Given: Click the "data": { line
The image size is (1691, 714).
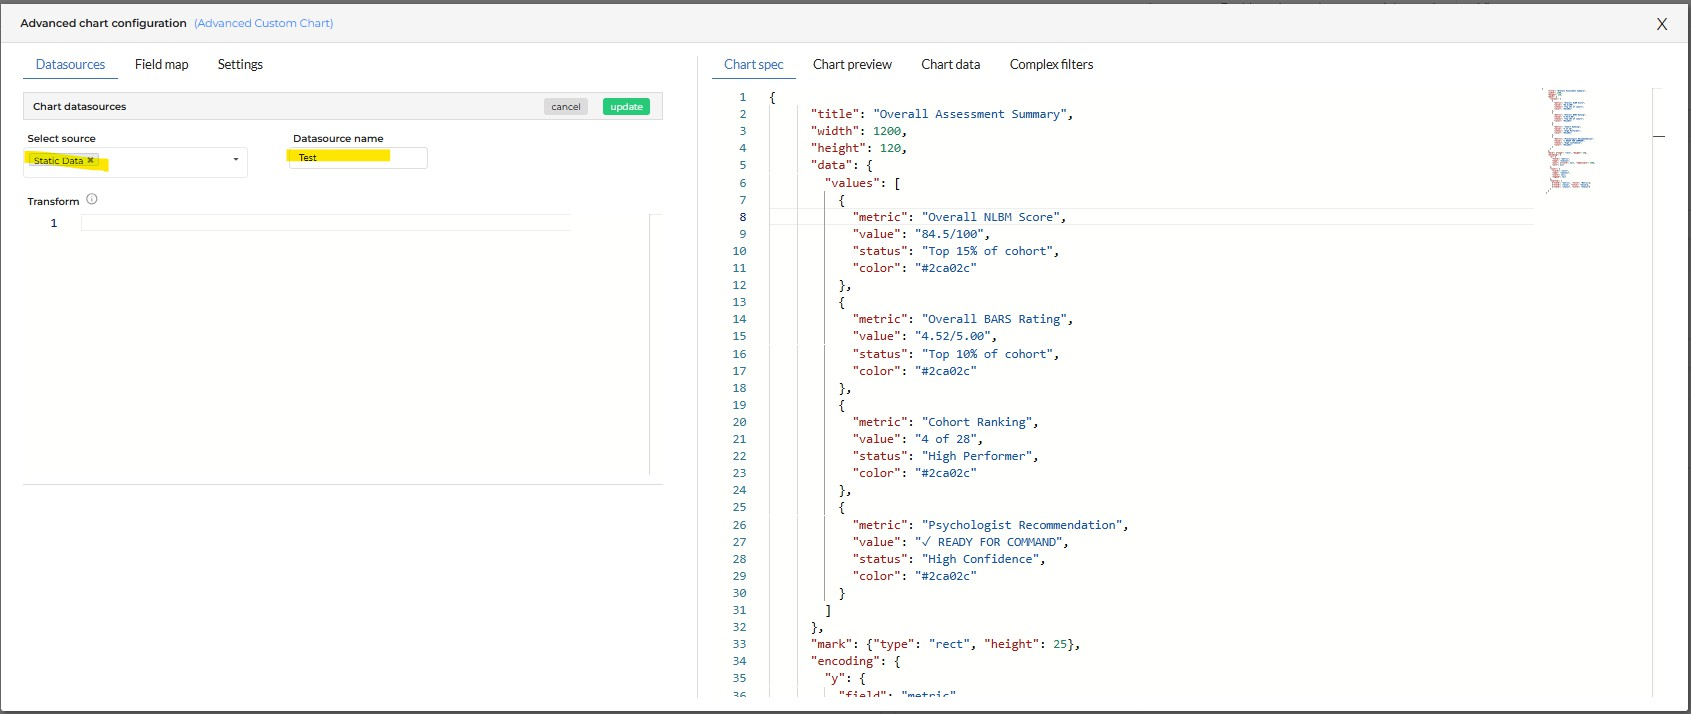Looking at the screenshot, I should coord(842,165).
